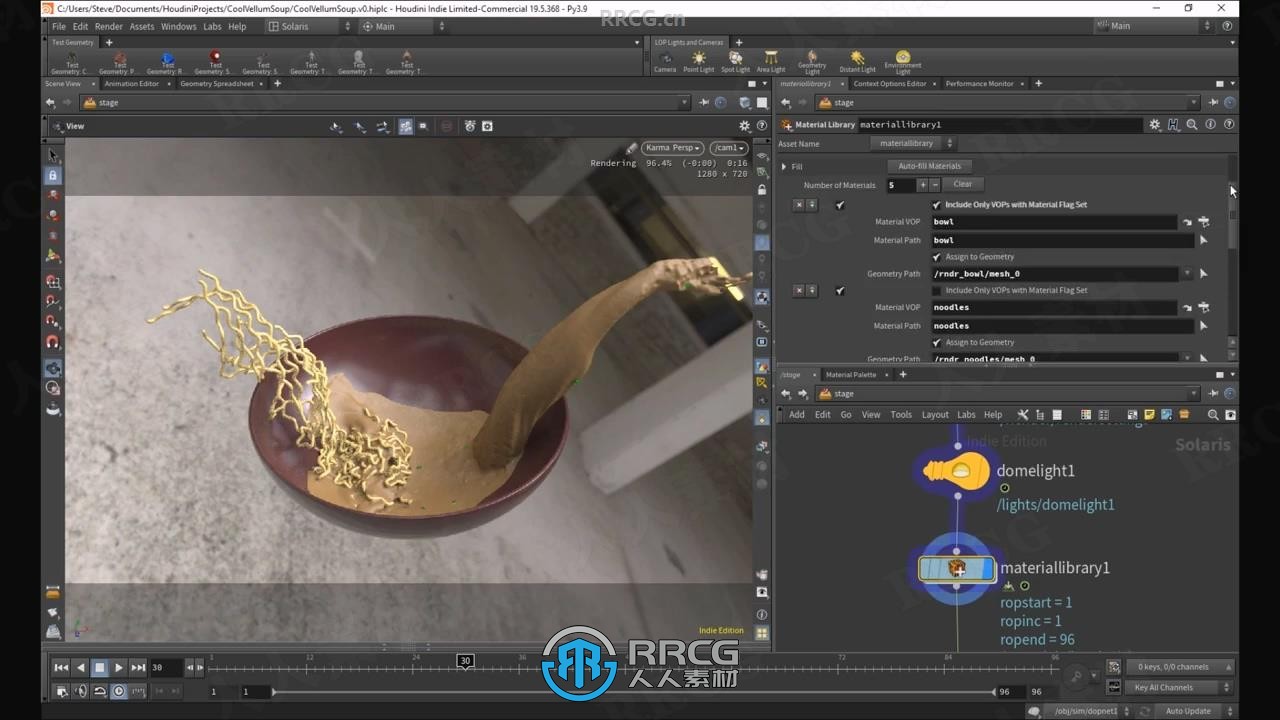This screenshot has width=1280, height=720.
Task: Open the Render menu
Action: pos(109,26)
